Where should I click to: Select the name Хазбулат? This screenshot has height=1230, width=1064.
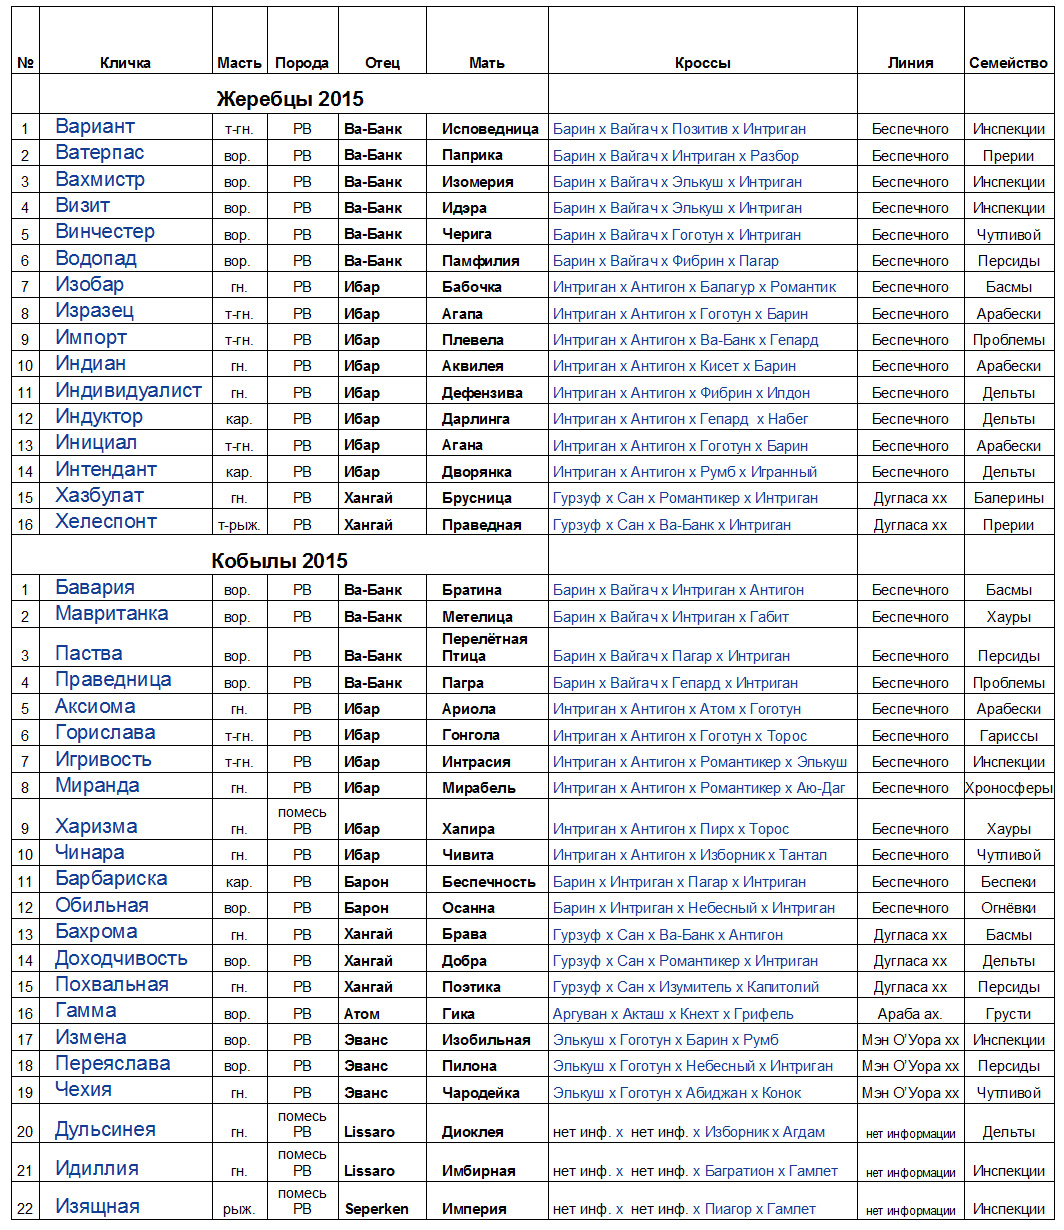coord(100,496)
